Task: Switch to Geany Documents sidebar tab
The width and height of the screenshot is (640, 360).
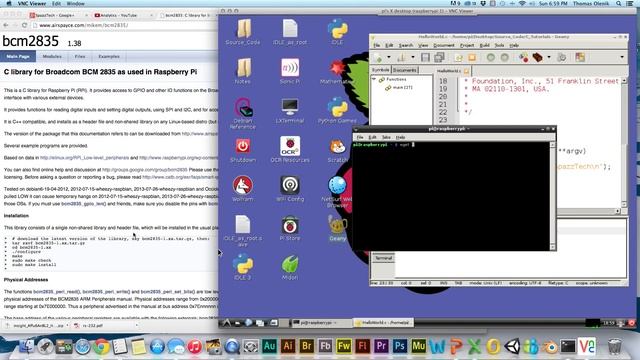Action: pyautogui.click(x=404, y=70)
